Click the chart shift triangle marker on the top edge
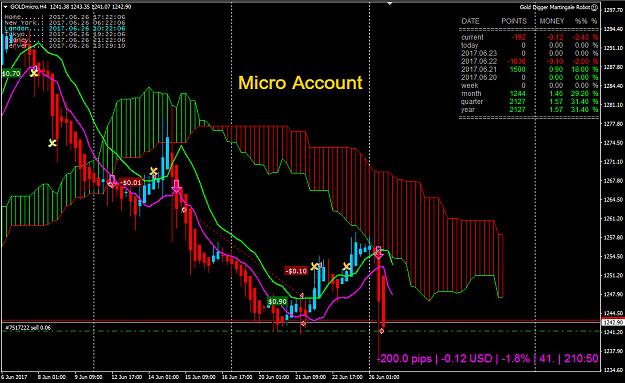This screenshot has height=383, width=625. click(389, 3)
